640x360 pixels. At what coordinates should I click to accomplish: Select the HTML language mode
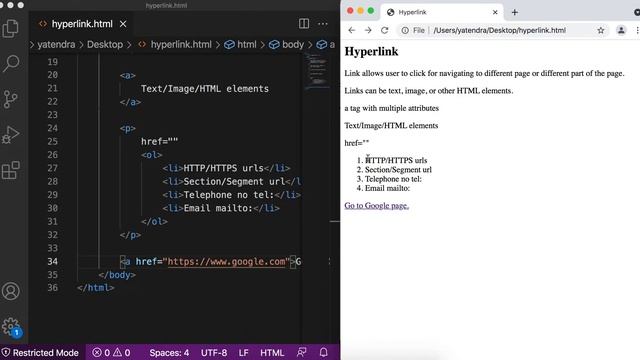point(272,353)
